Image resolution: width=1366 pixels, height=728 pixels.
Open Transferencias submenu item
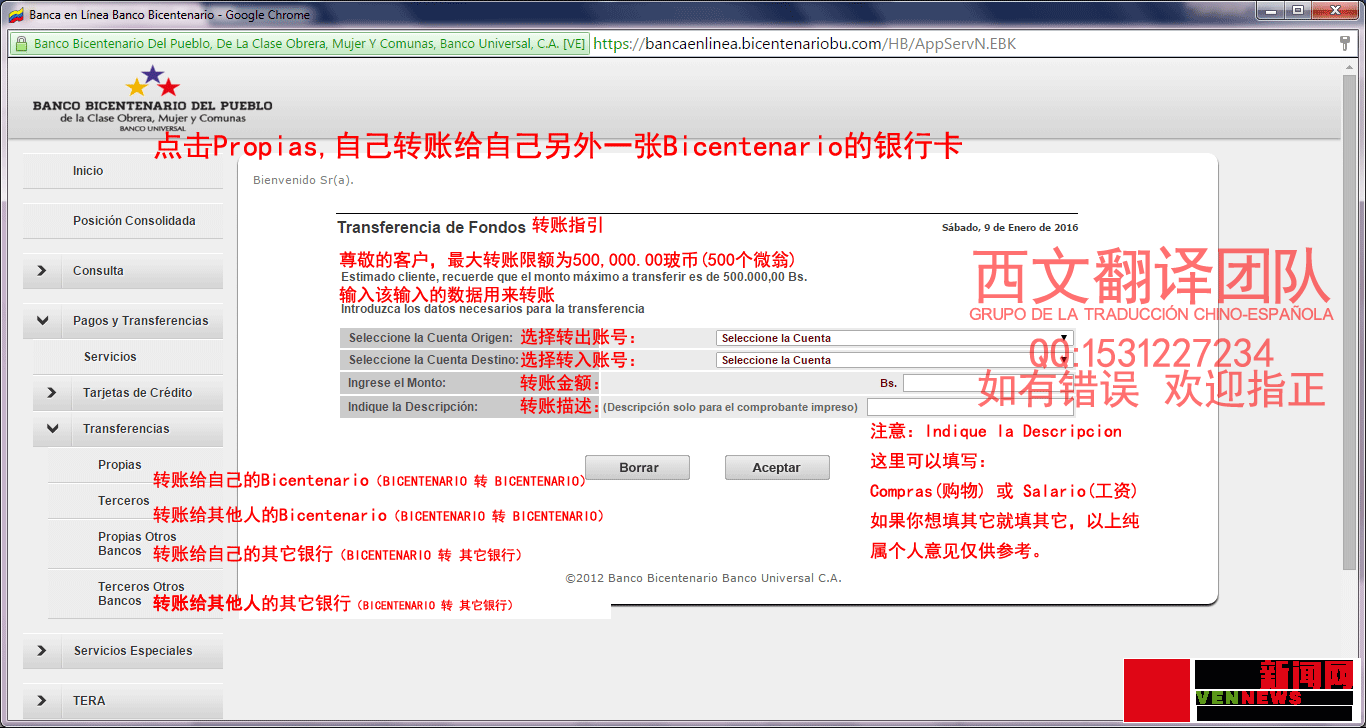coord(126,429)
